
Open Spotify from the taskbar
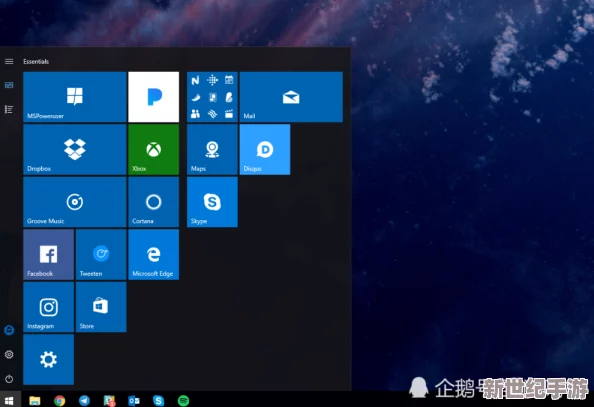click(x=183, y=400)
